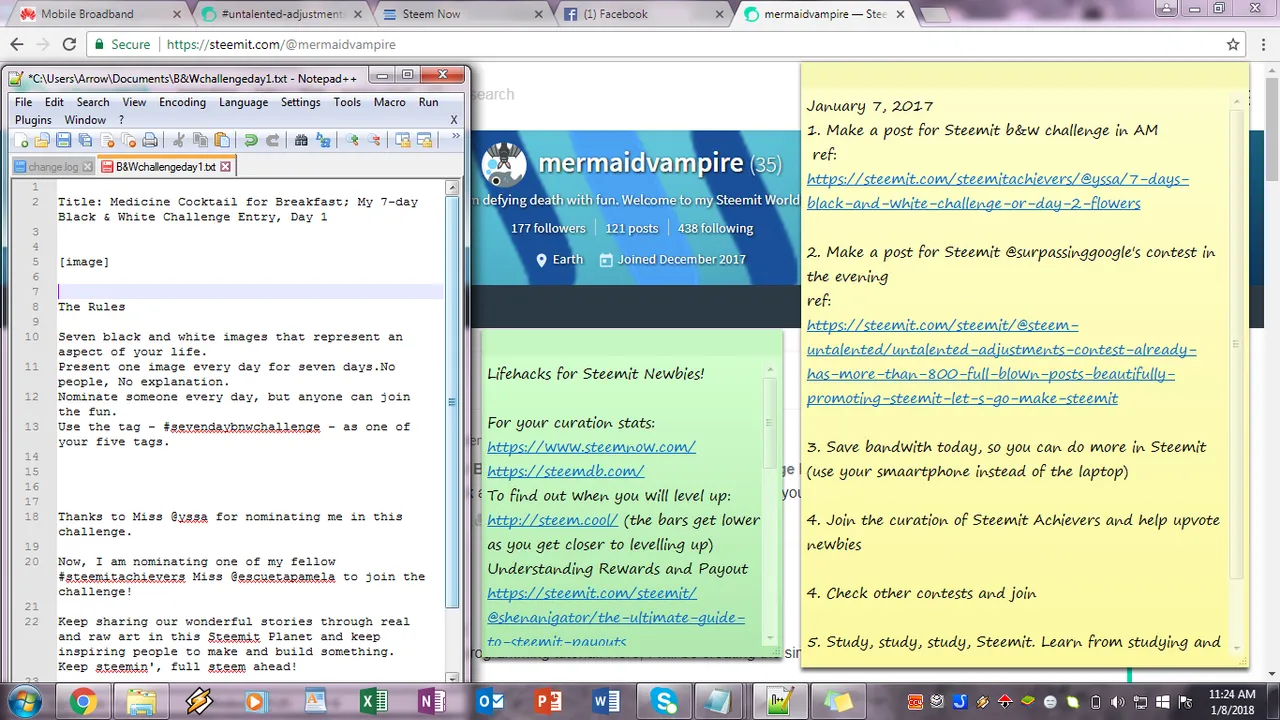Open the untalented-adjustments contest link in yellow note
The image size is (1280, 720).
(1001, 361)
